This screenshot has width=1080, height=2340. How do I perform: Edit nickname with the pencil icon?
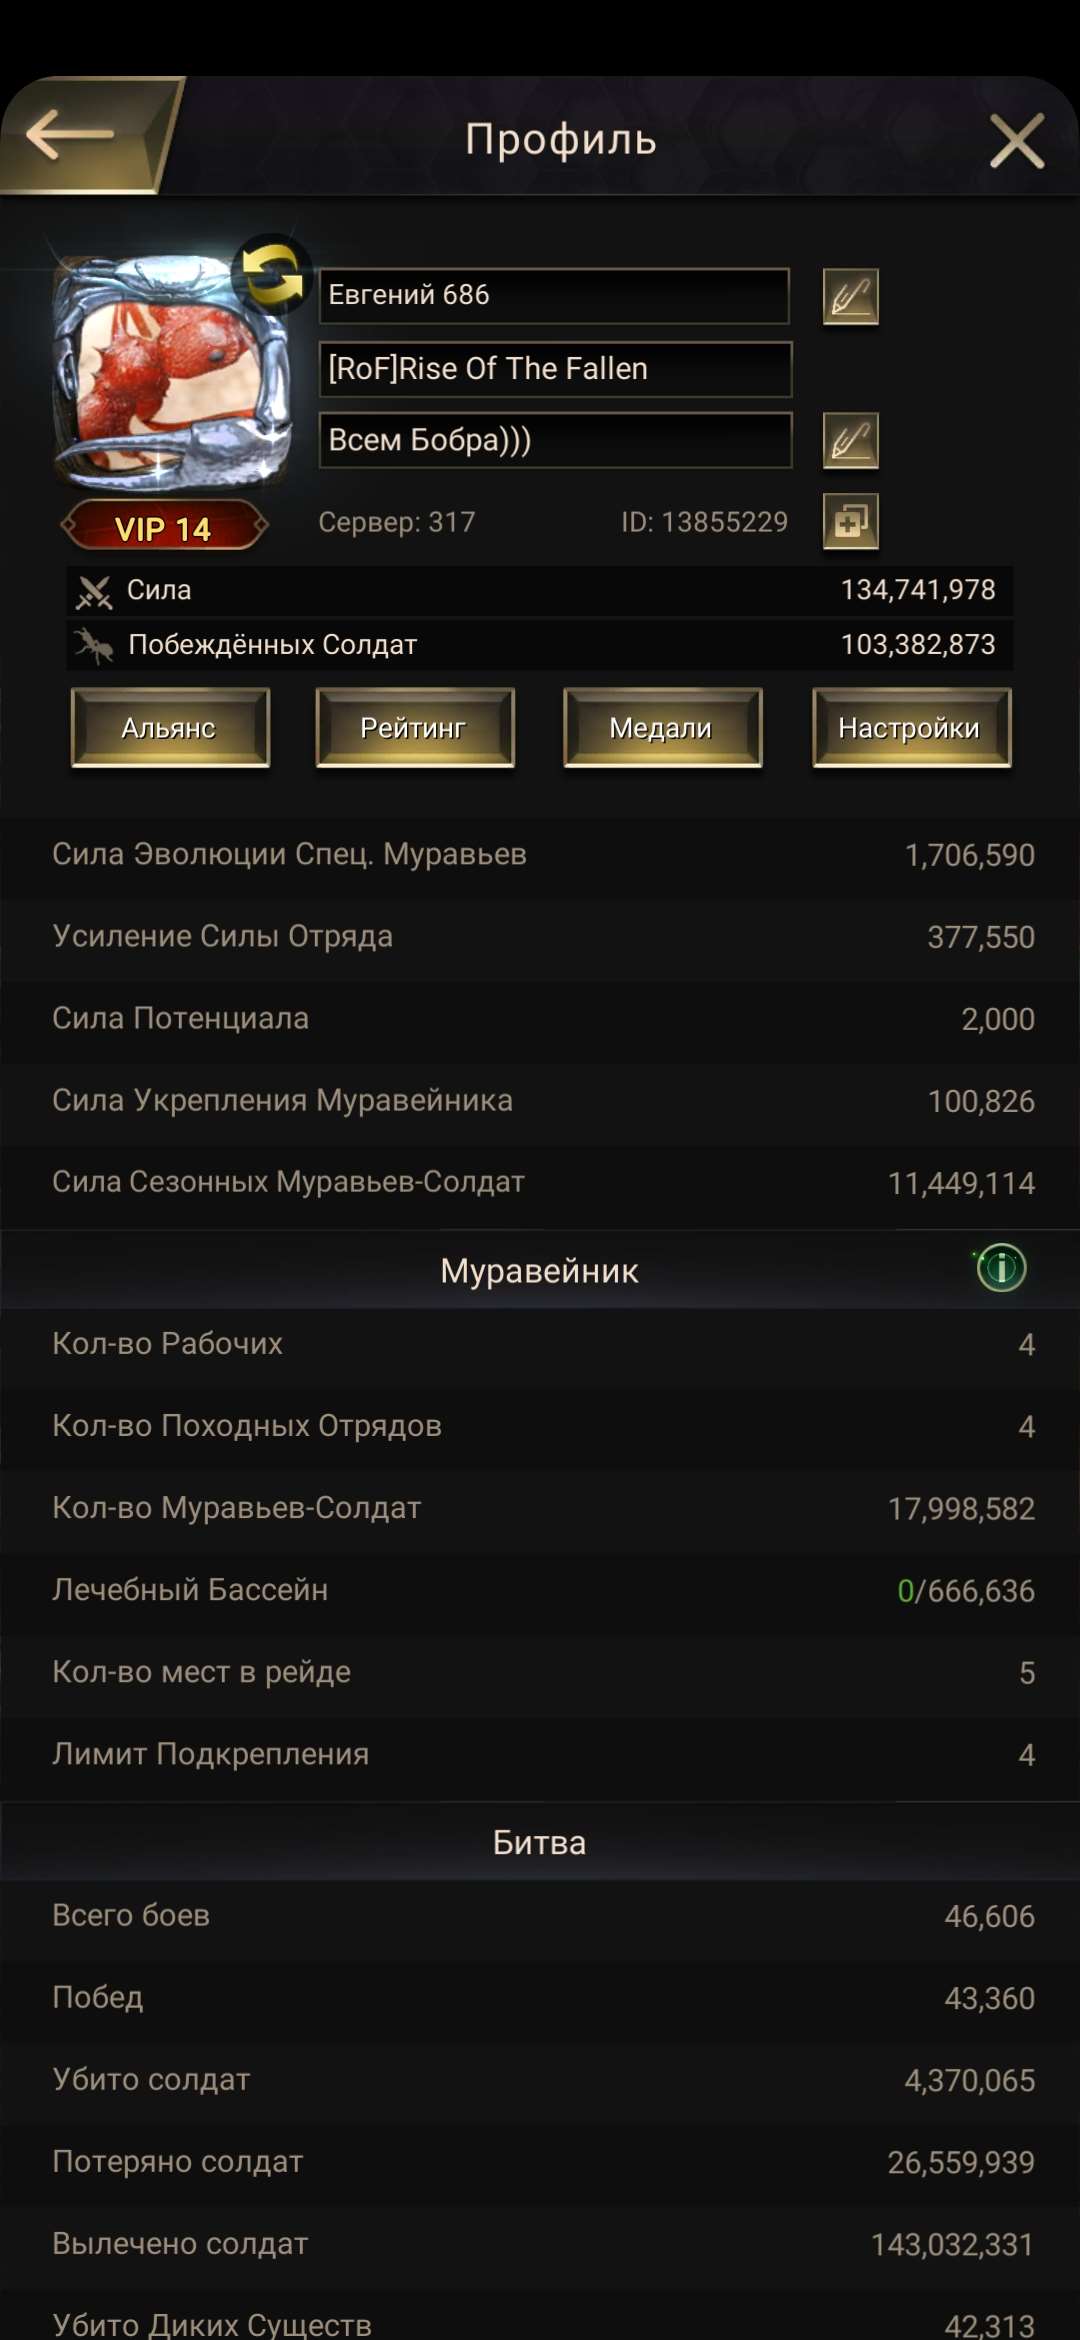point(851,297)
